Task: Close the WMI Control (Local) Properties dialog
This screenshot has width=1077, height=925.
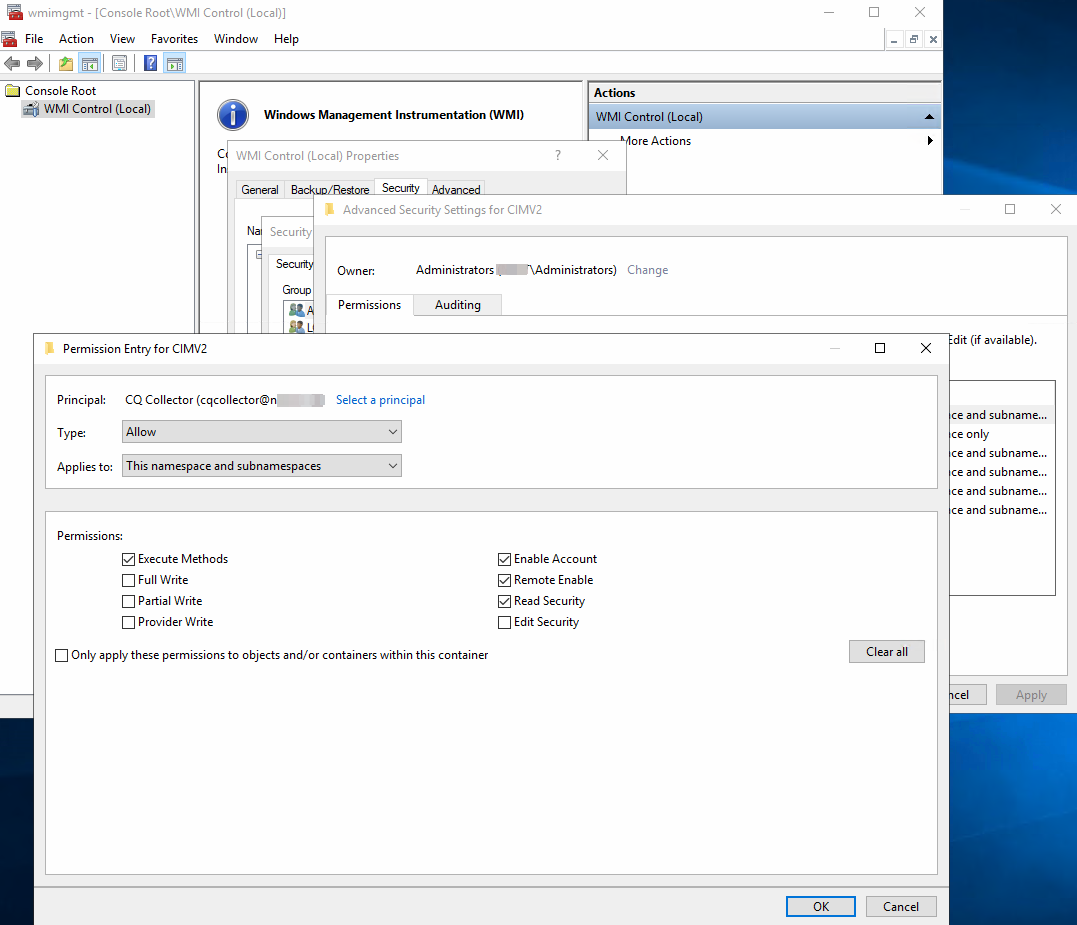Action: click(602, 155)
